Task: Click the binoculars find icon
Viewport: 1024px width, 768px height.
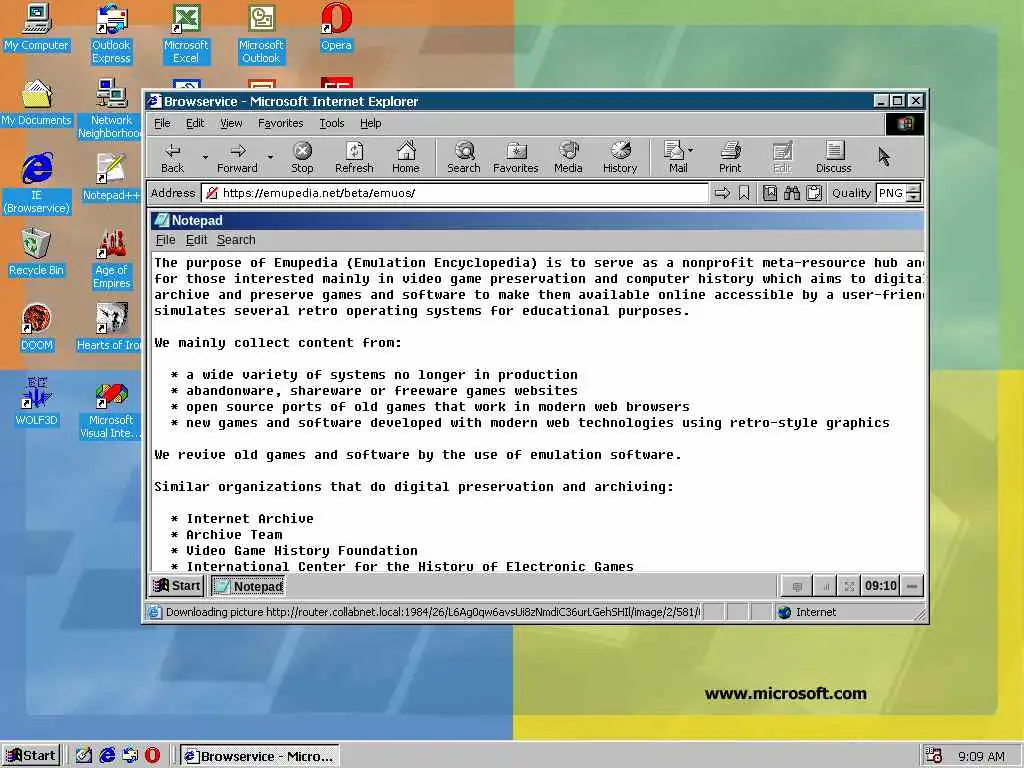Action: coord(792,193)
